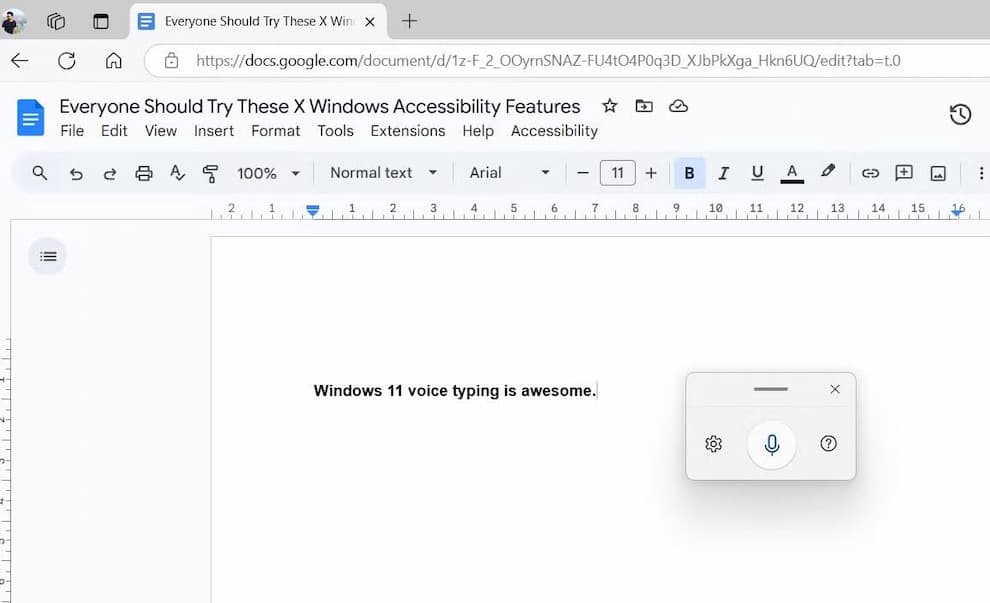Close the voice typing panel
This screenshot has width=990, height=603.
pyautogui.click(x=835, y=389)
